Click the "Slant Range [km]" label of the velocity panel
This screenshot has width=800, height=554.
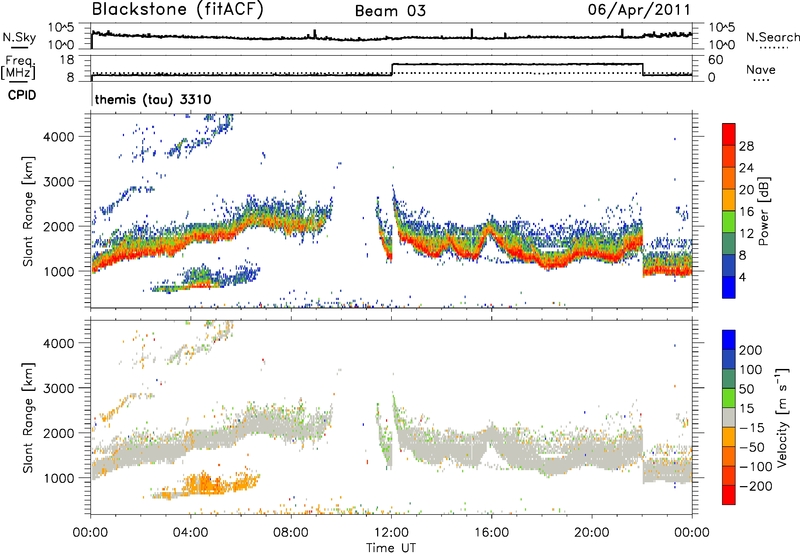[28, 417]
